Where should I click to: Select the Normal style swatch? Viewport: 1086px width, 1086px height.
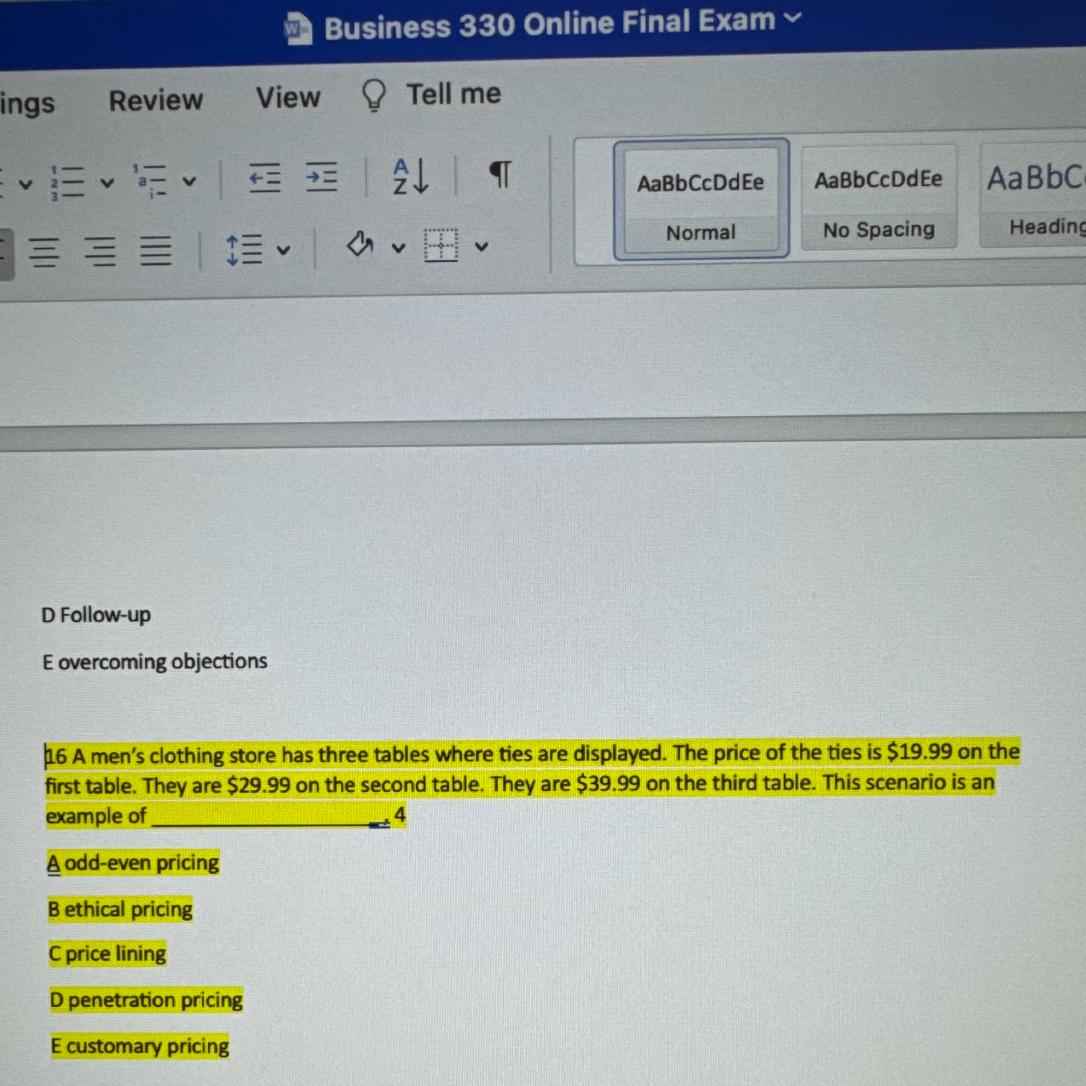[x=700, y=198]
